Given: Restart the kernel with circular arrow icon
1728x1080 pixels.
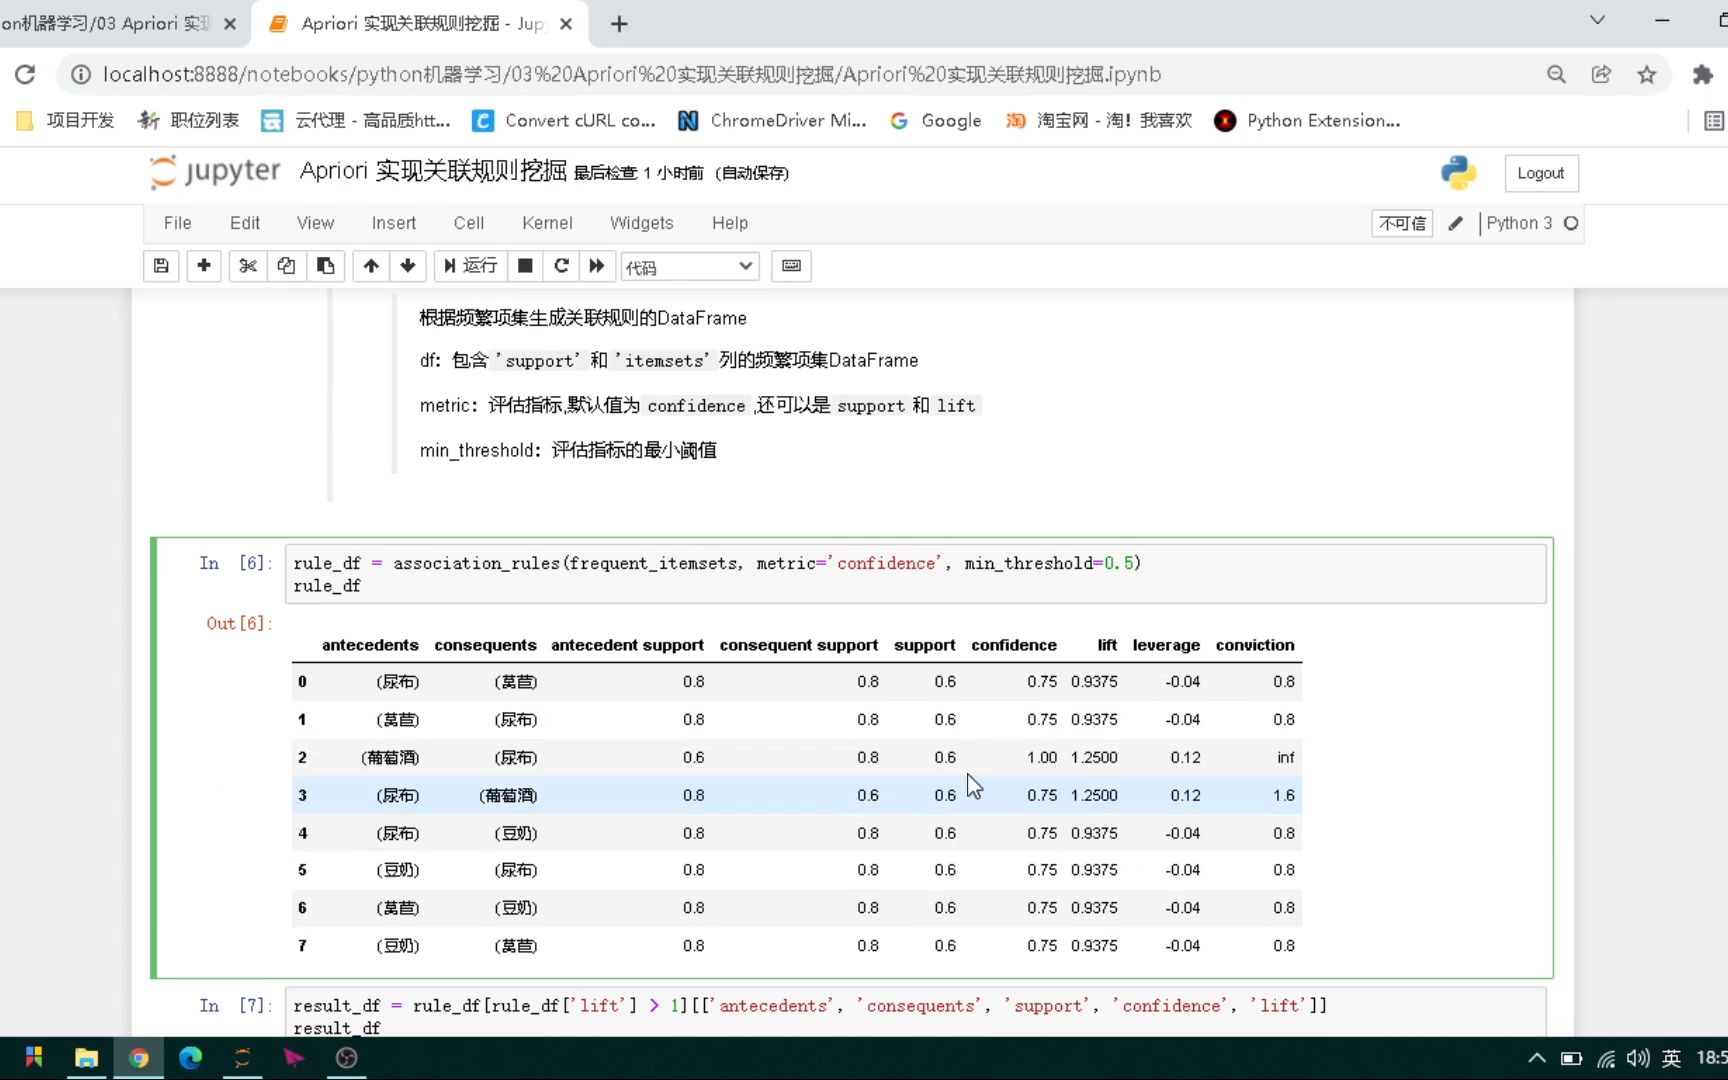Looking at the screenshot, I should point(561,266).
